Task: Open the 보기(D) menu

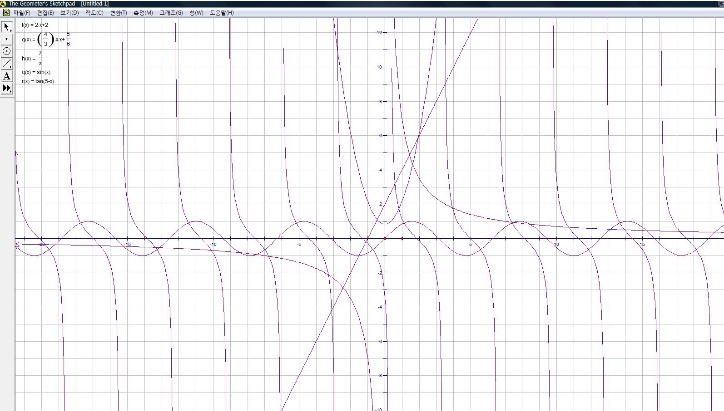Action: 70,13
